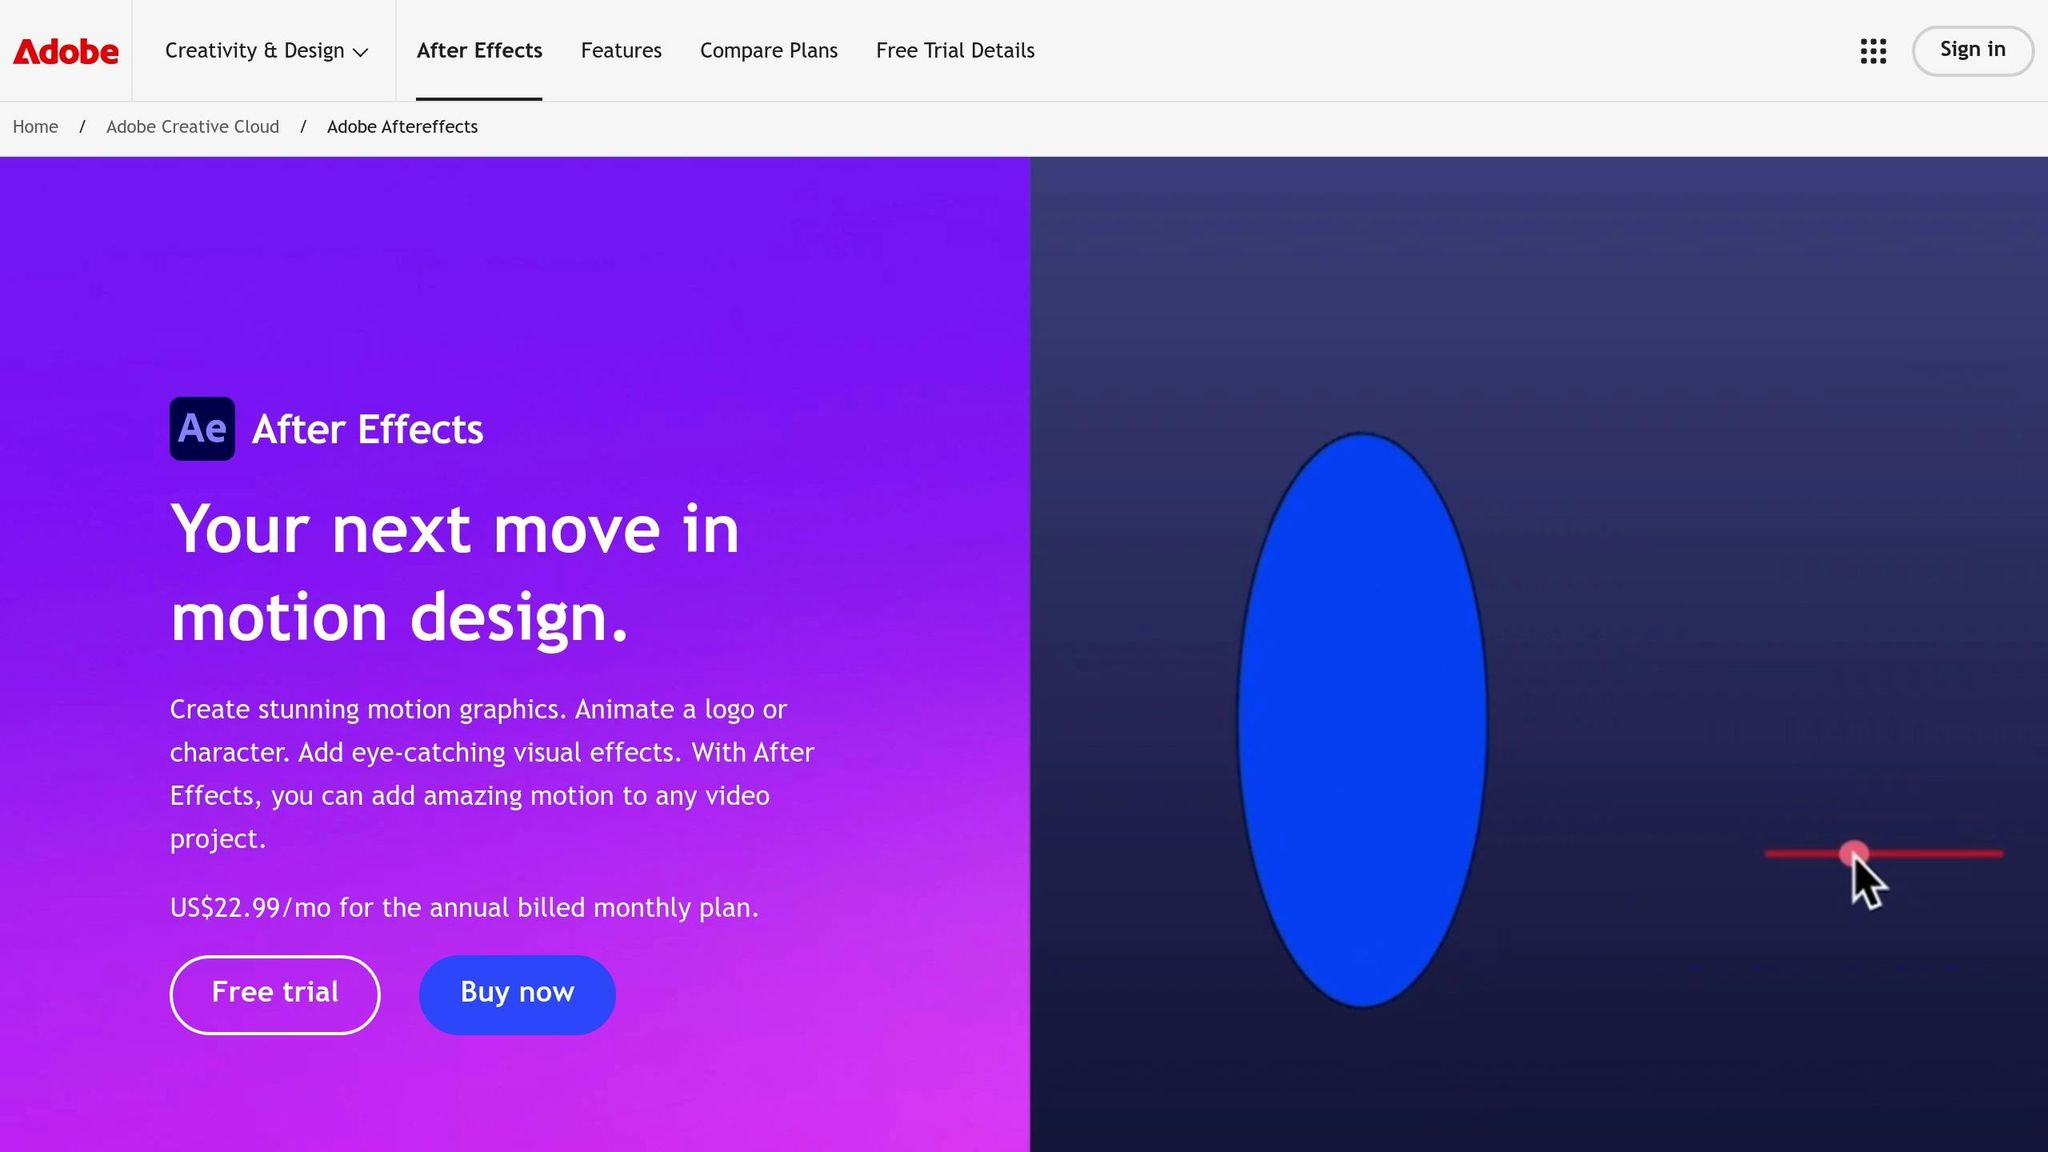The image size is (2048, 1152).
Task: Click the blue ellipse shape in preview
Action: [x=1362, y=720]
